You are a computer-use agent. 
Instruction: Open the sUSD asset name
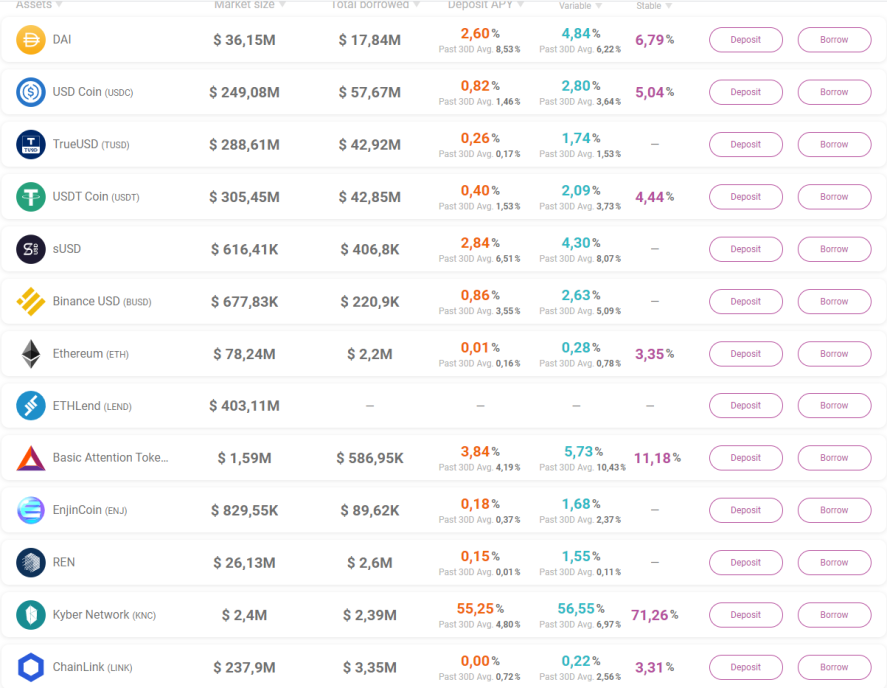[x=67, y=249]
